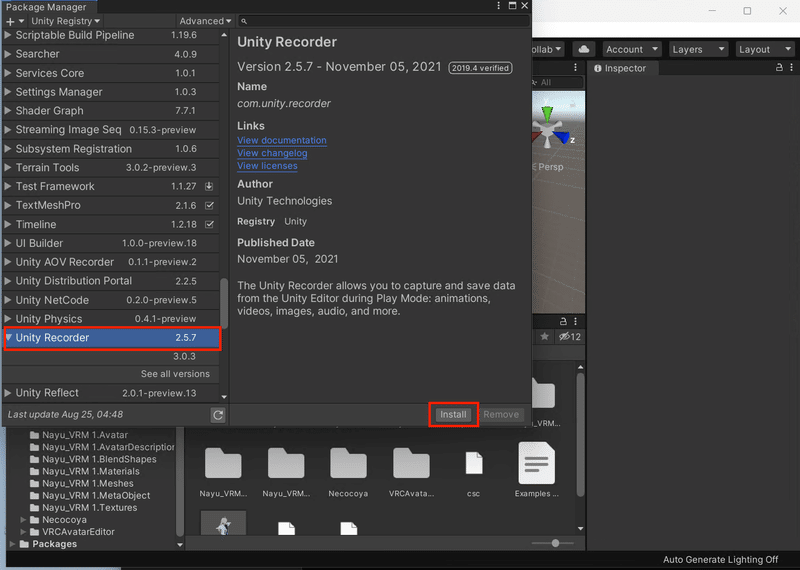This screenshot has width=800, height=570.
Task: Select the avatar prefab thumbnail
Action: (x=223, y=523)
